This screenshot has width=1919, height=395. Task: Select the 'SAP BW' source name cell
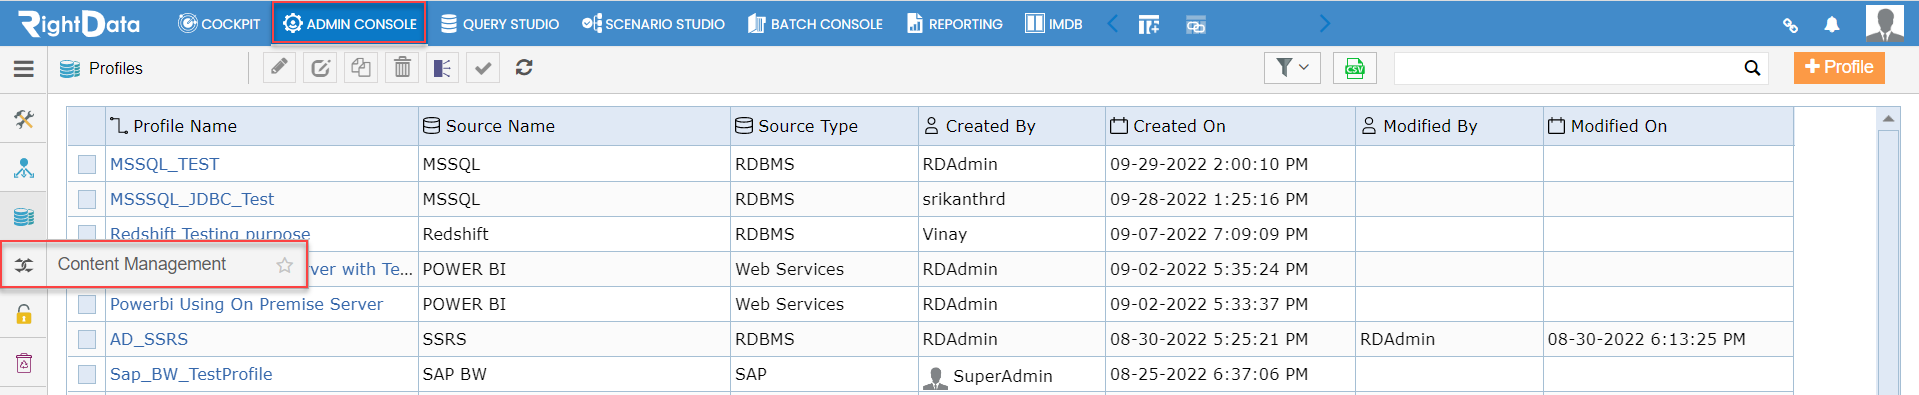[x=574, y=374]
